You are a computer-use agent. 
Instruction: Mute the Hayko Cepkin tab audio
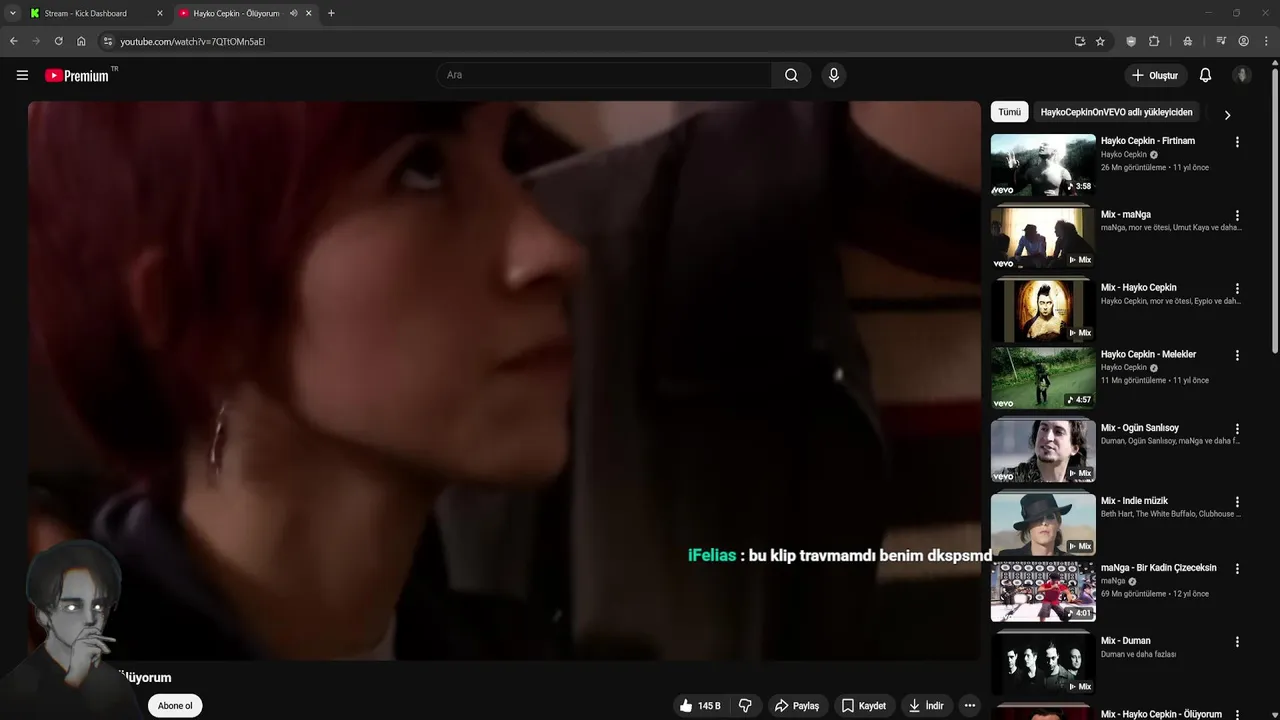tap(293, 13)
